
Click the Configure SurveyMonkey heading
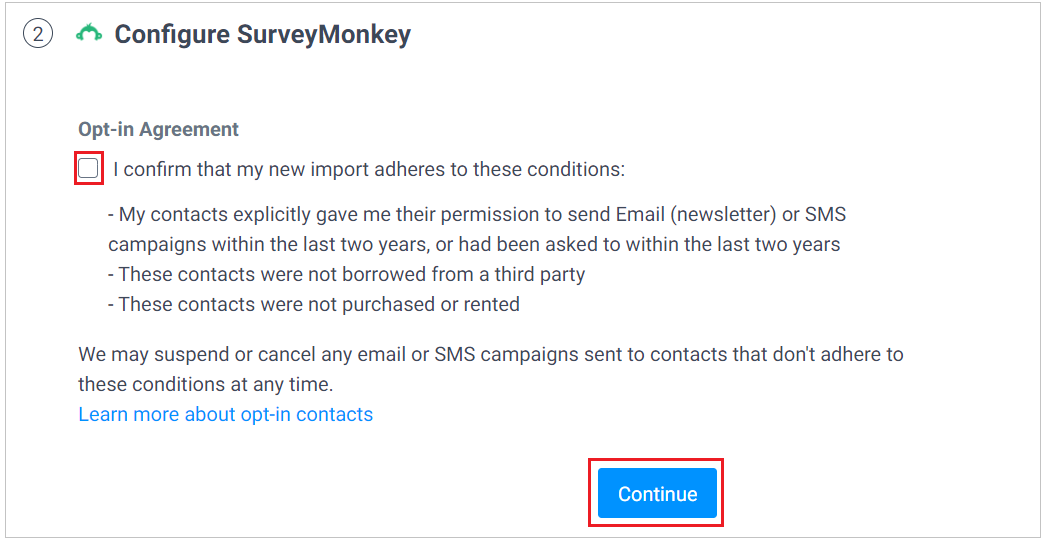[x=262, y=34]
